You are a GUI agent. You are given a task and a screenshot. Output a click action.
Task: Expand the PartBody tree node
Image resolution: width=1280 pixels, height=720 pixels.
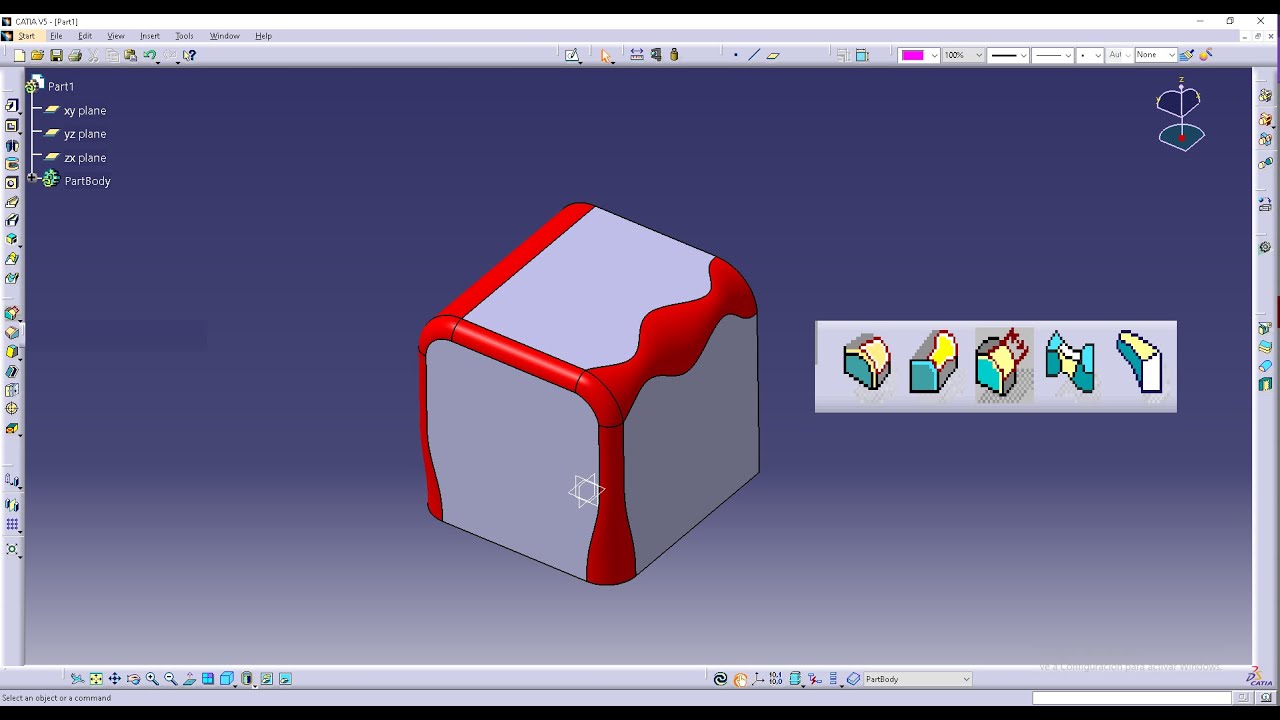32,179
